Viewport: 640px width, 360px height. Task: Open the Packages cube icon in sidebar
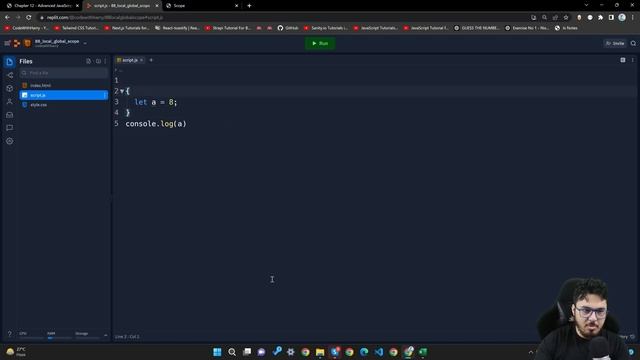pyautogui.click(x=9, y=88)
